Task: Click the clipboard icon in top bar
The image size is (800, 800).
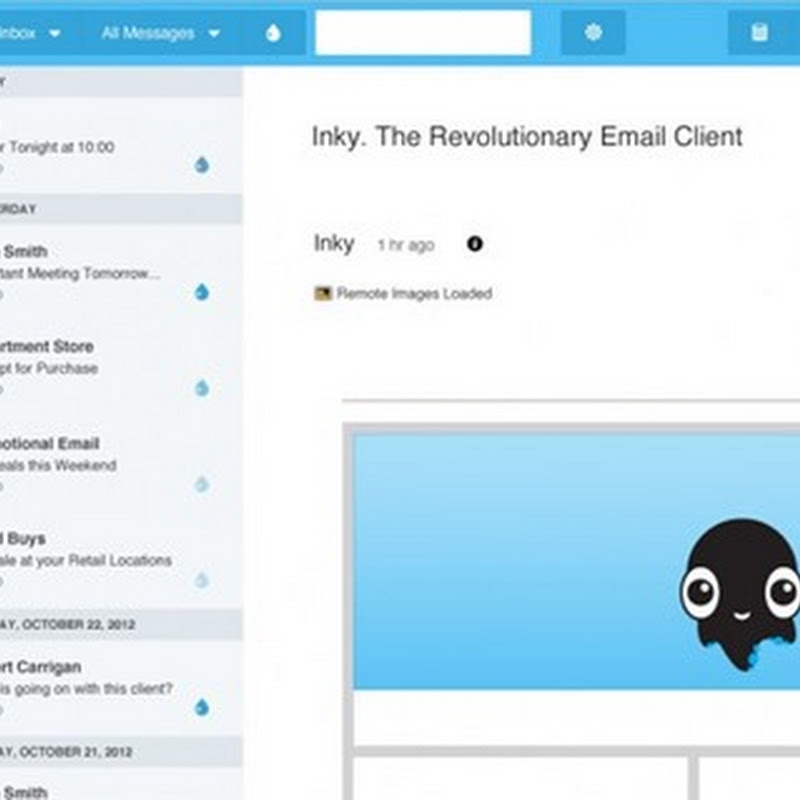Action: (759, 32)
